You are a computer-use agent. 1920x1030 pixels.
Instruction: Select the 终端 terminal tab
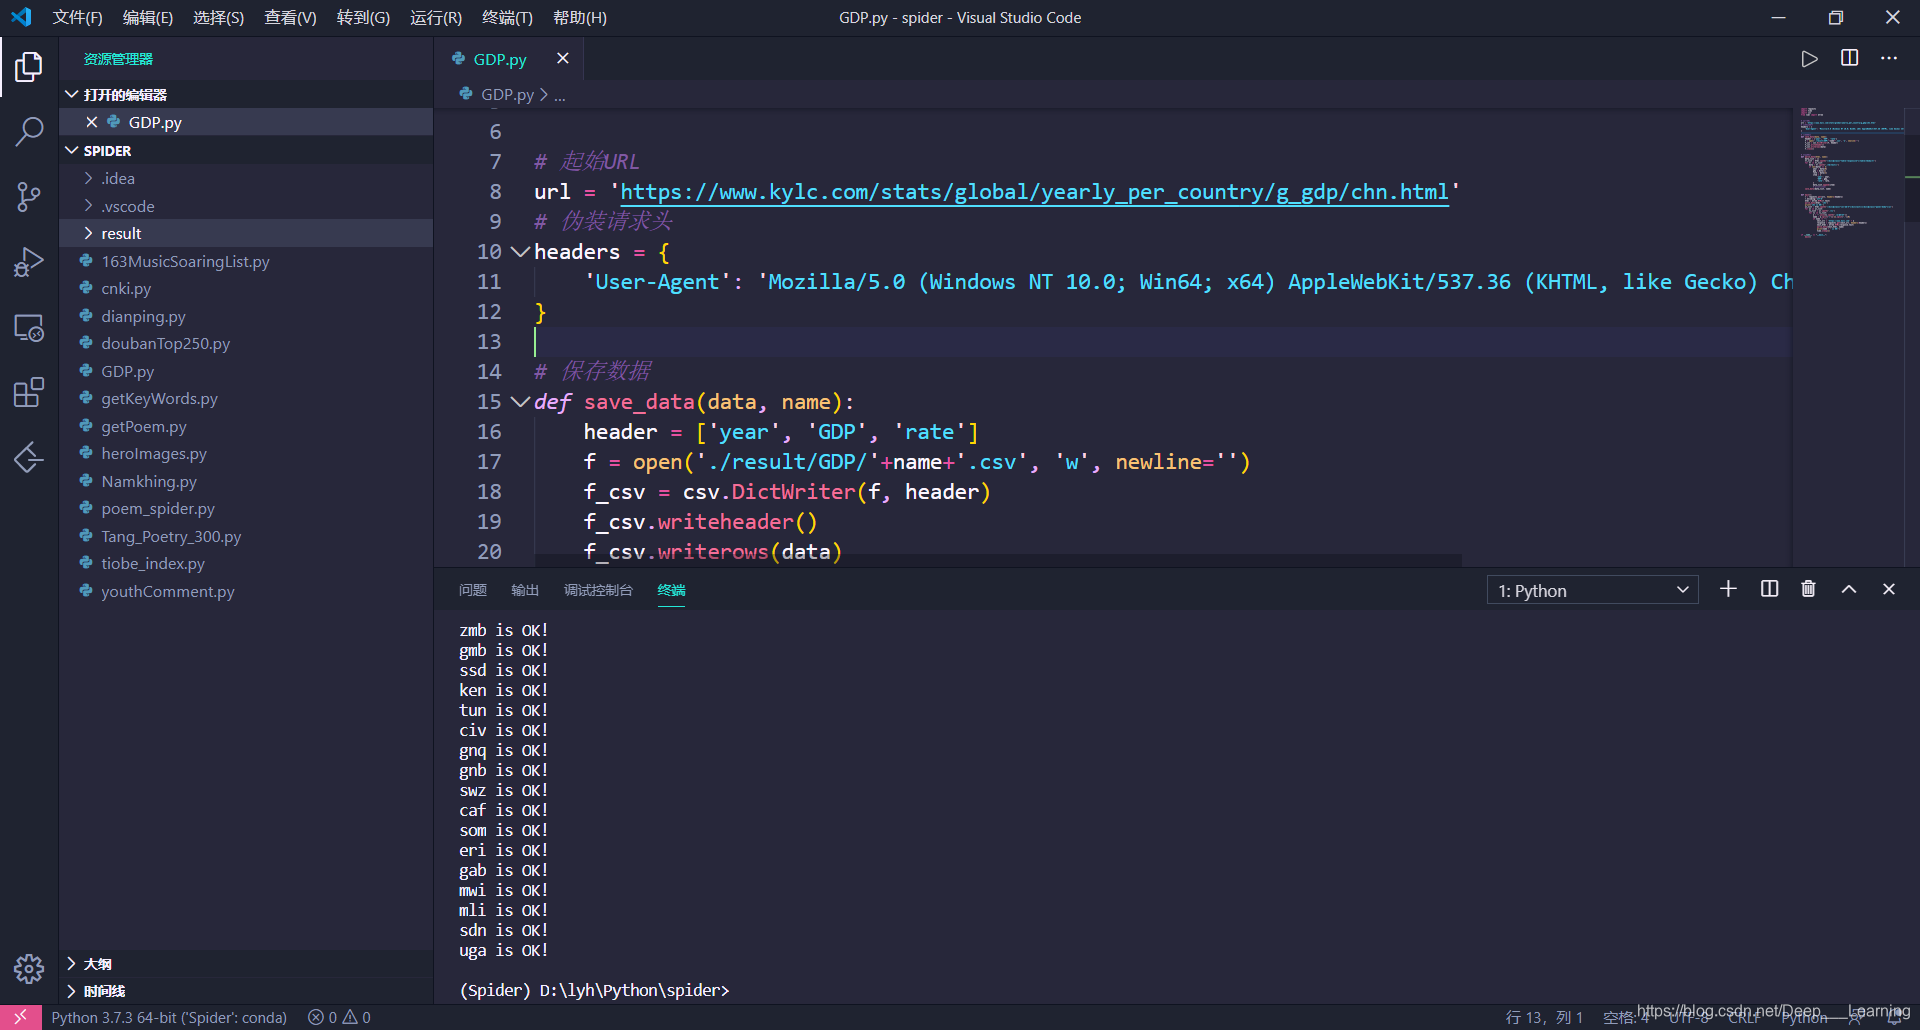tap(672, 590)
